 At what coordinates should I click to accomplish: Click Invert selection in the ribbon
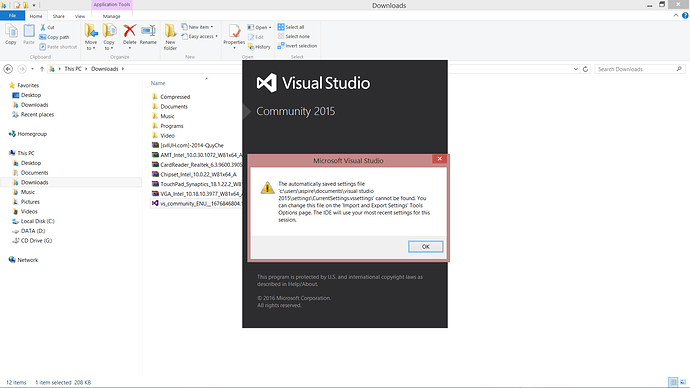point(297,46)
